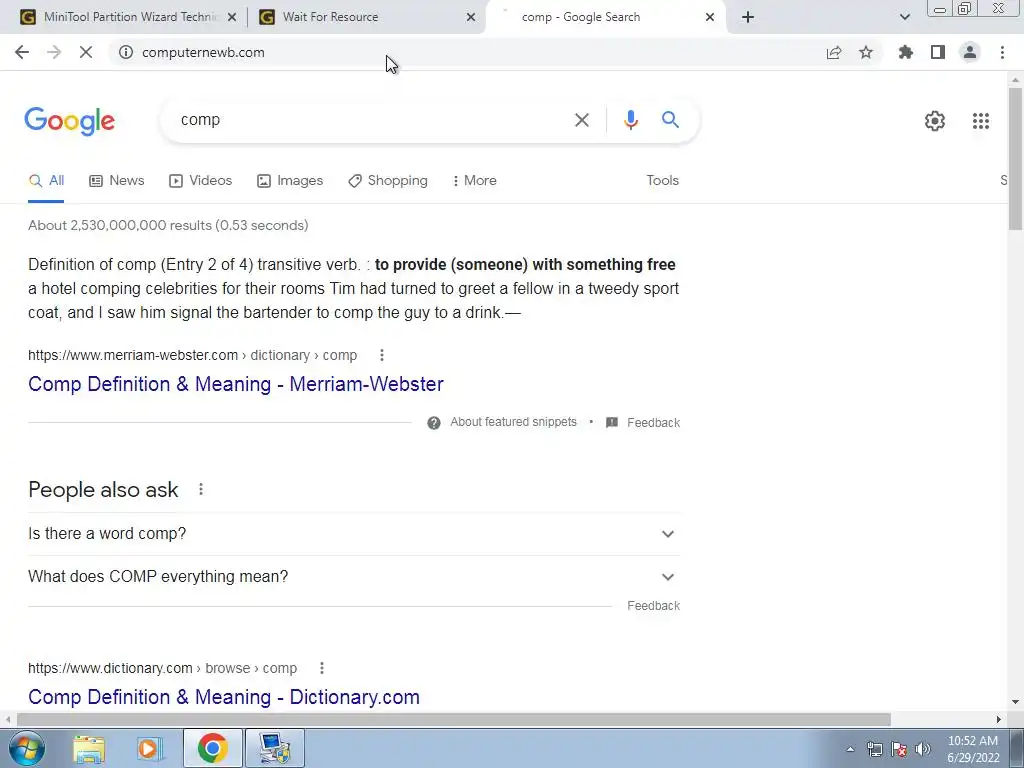
Task: Open Google settings gear
Action: click(x=935, y=121)
